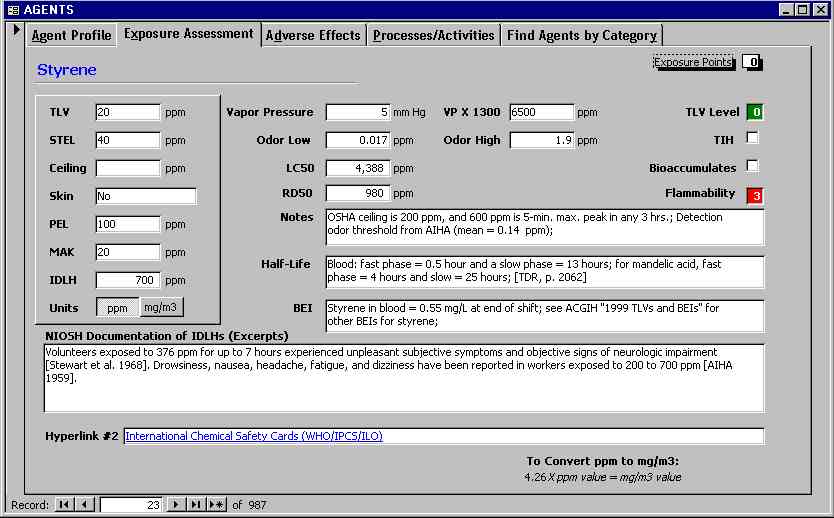
Task: Switch units to mg/m3
Action: coord(162,308)
